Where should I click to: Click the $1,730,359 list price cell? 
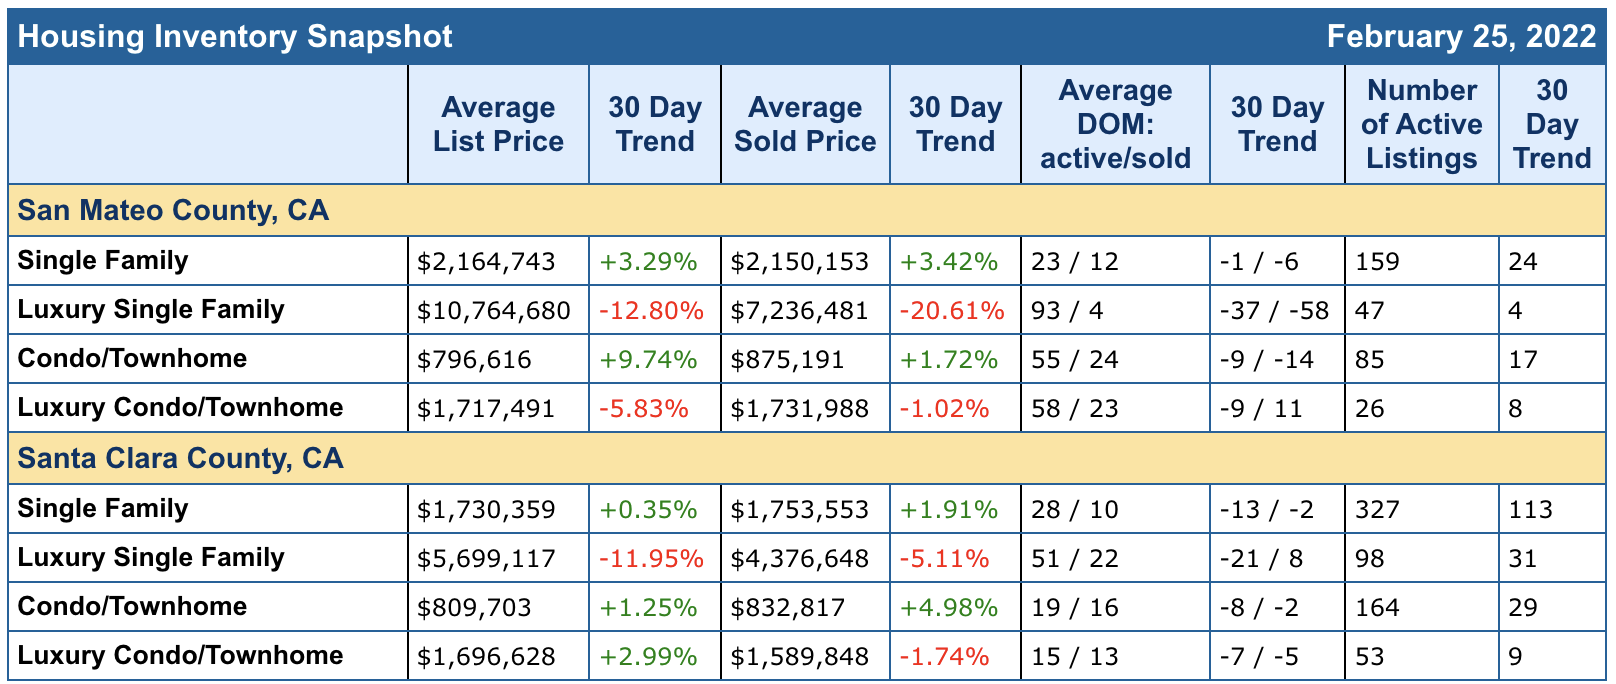coord(486,510)
